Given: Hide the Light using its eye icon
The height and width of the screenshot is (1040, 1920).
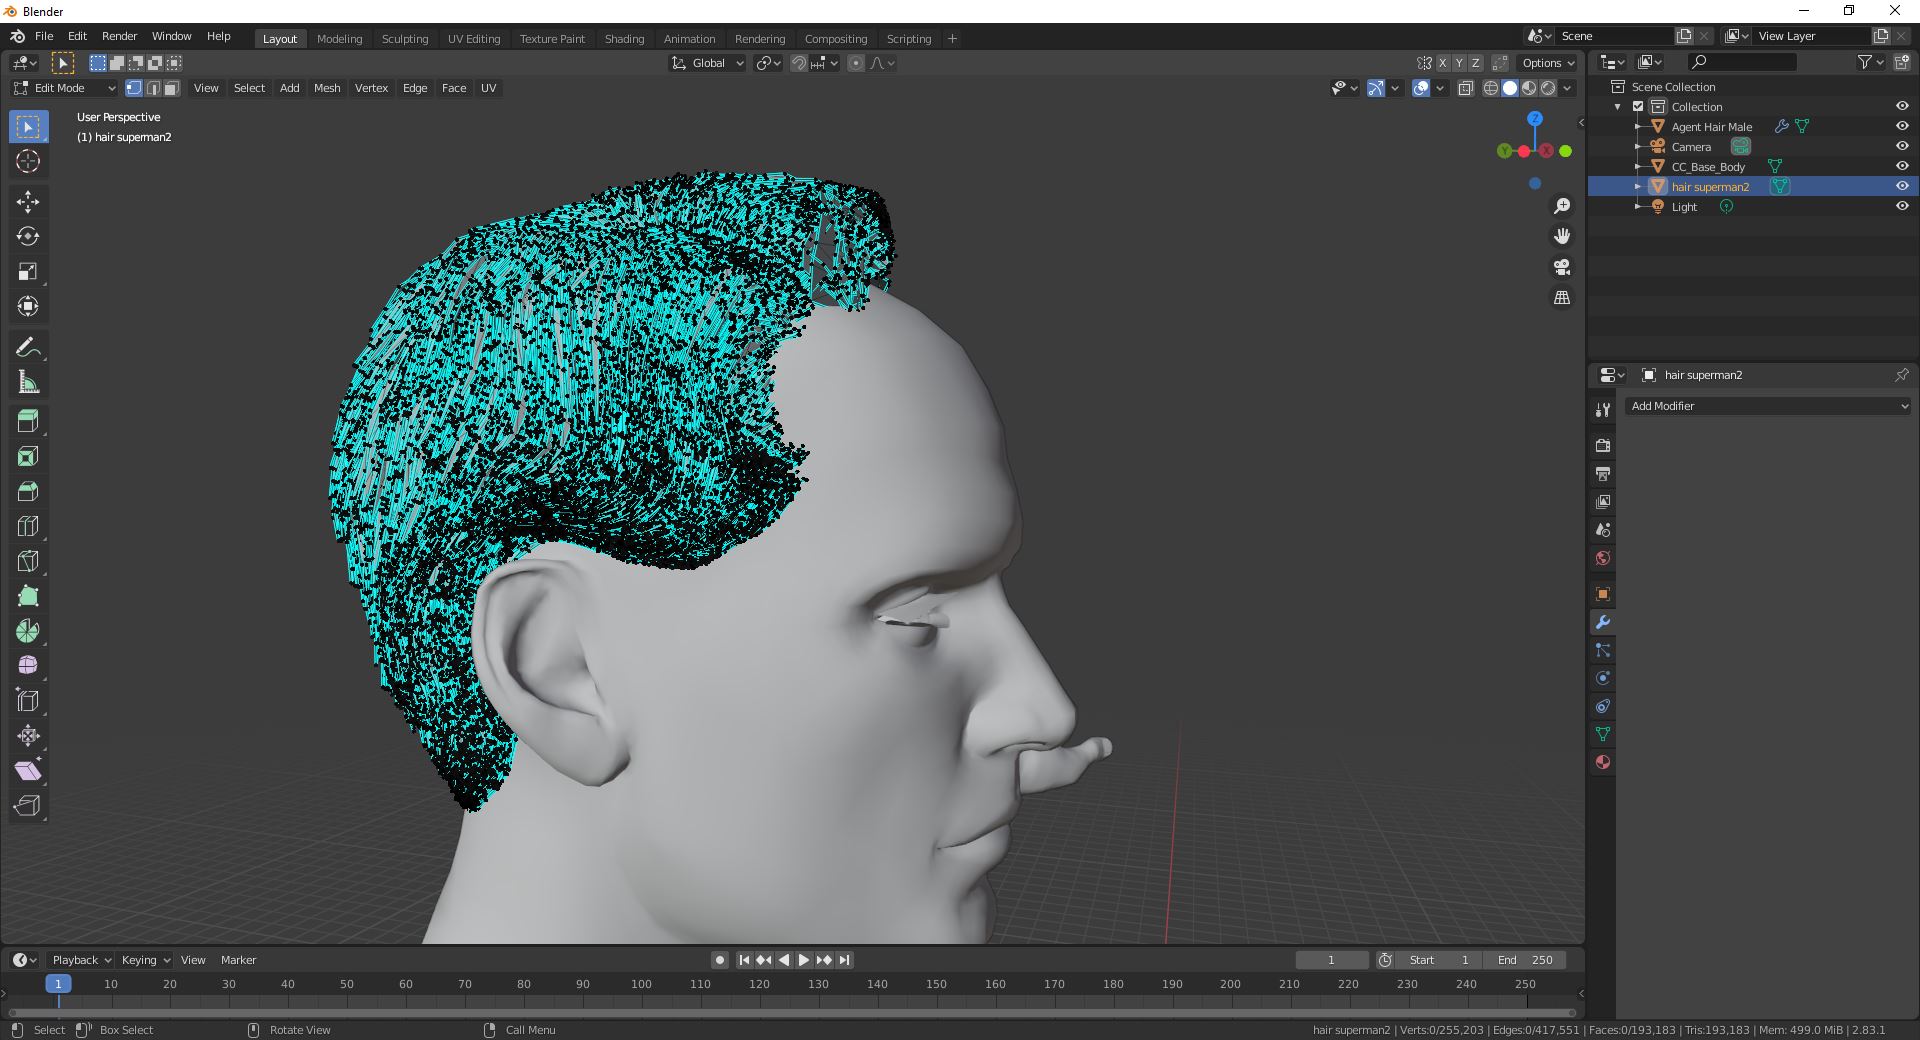Looking at the screenshot, I should pos(1902,206).
